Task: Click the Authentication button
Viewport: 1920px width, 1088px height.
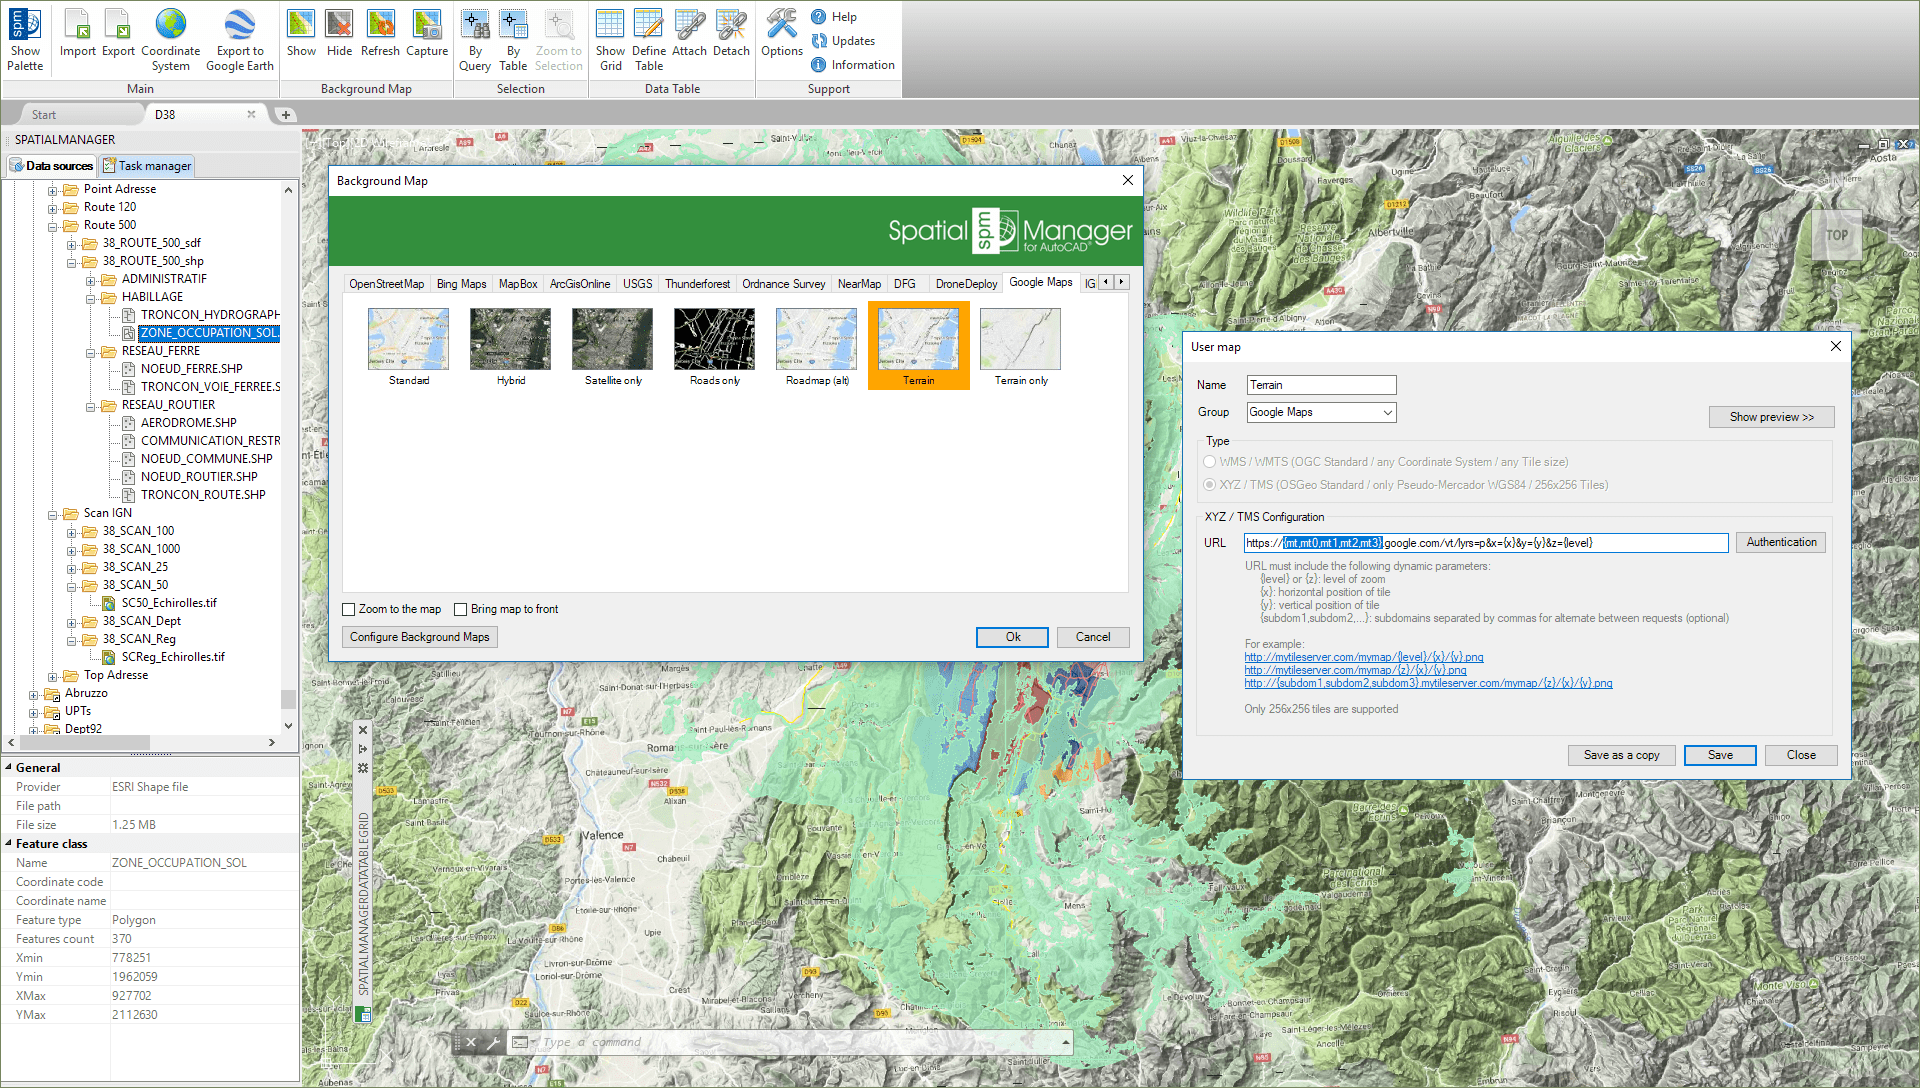Action: click(1781, 542)
